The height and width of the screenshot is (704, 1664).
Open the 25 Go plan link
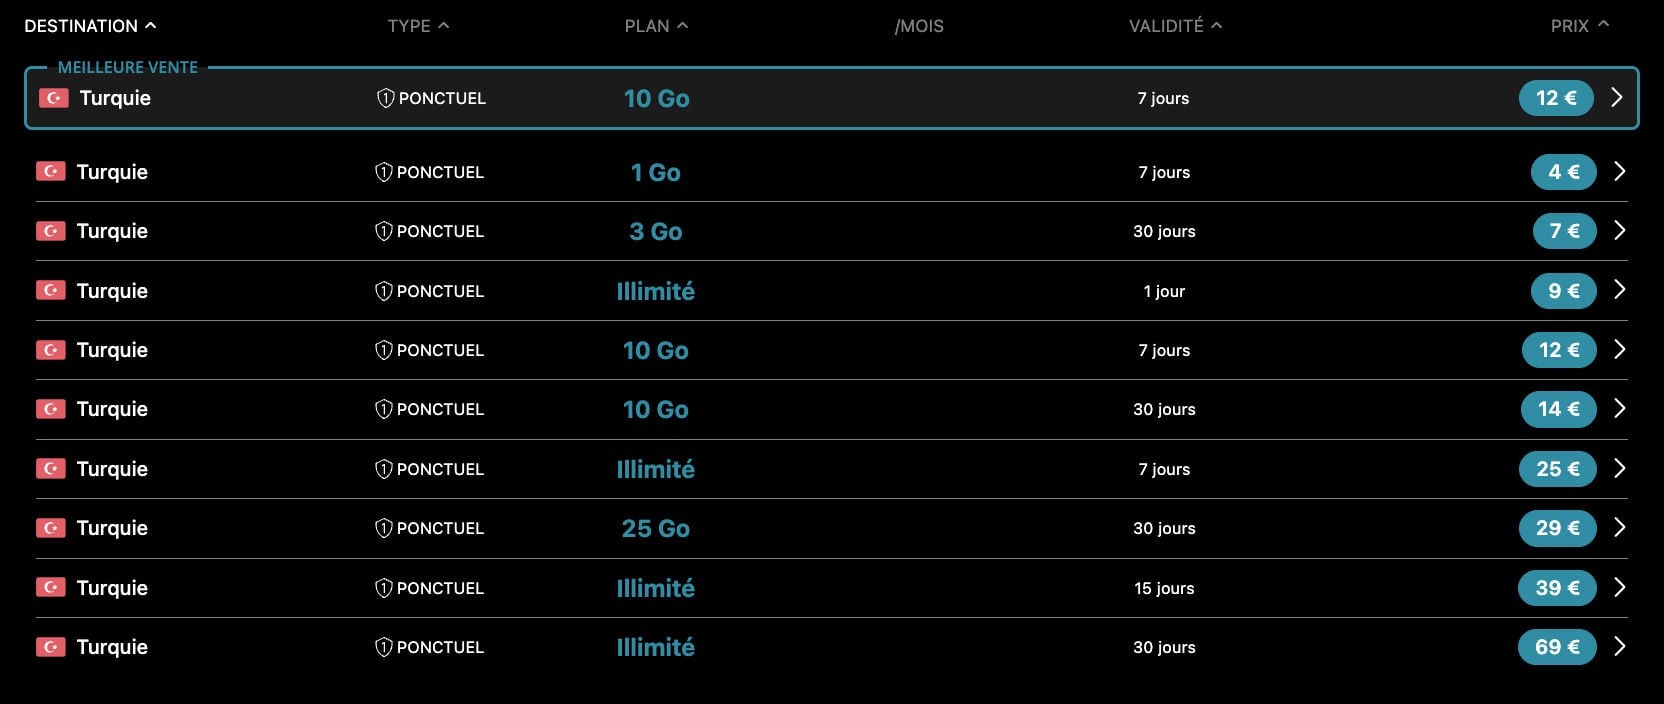655,528
